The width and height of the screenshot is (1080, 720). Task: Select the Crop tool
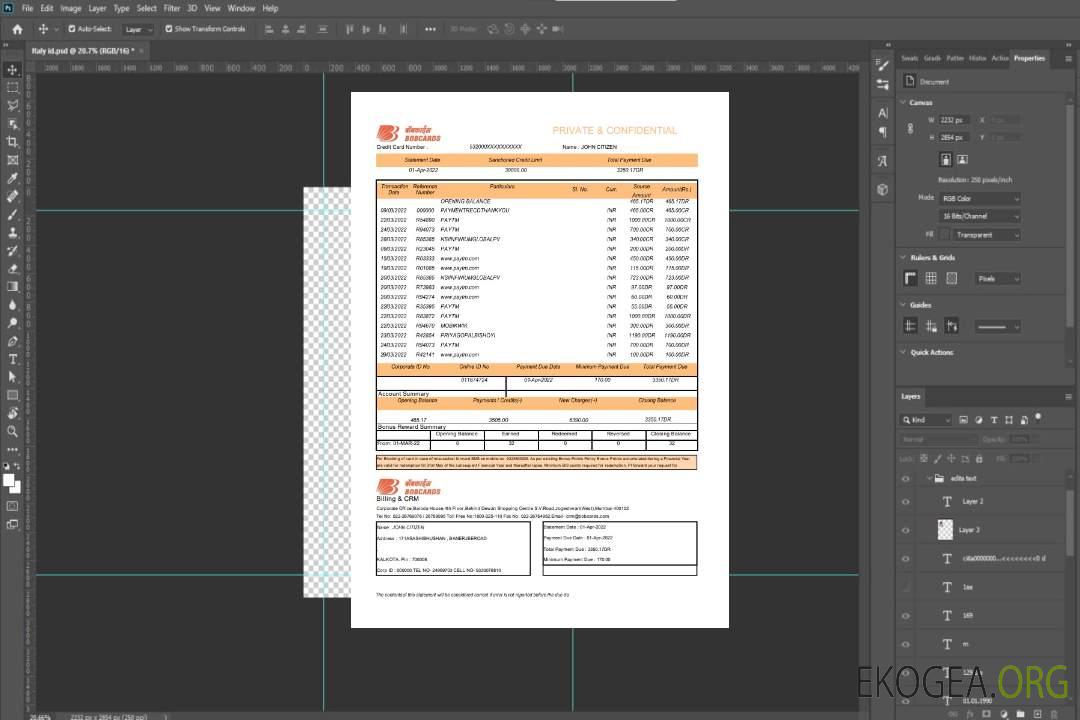point(12,142)
